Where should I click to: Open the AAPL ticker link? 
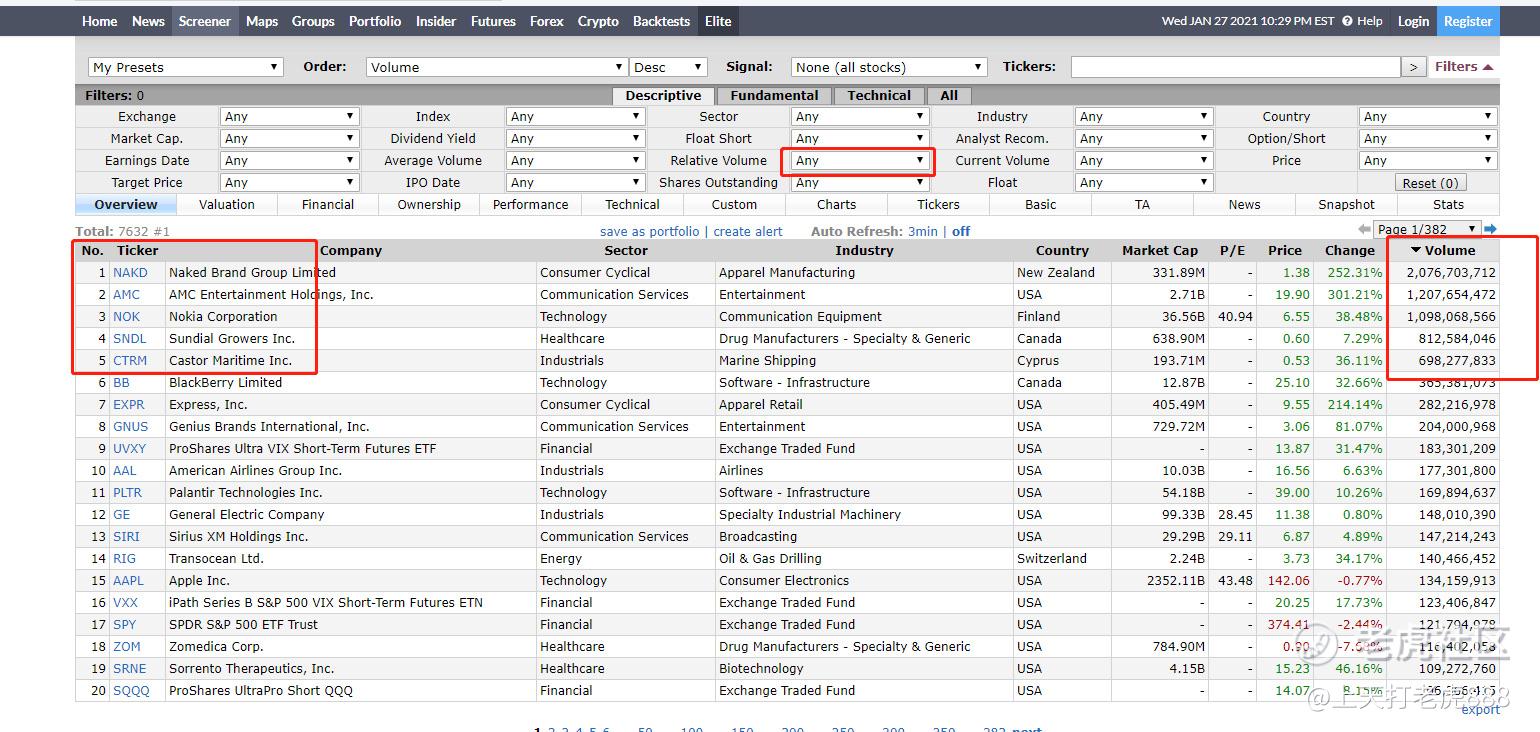coord(128,581)
